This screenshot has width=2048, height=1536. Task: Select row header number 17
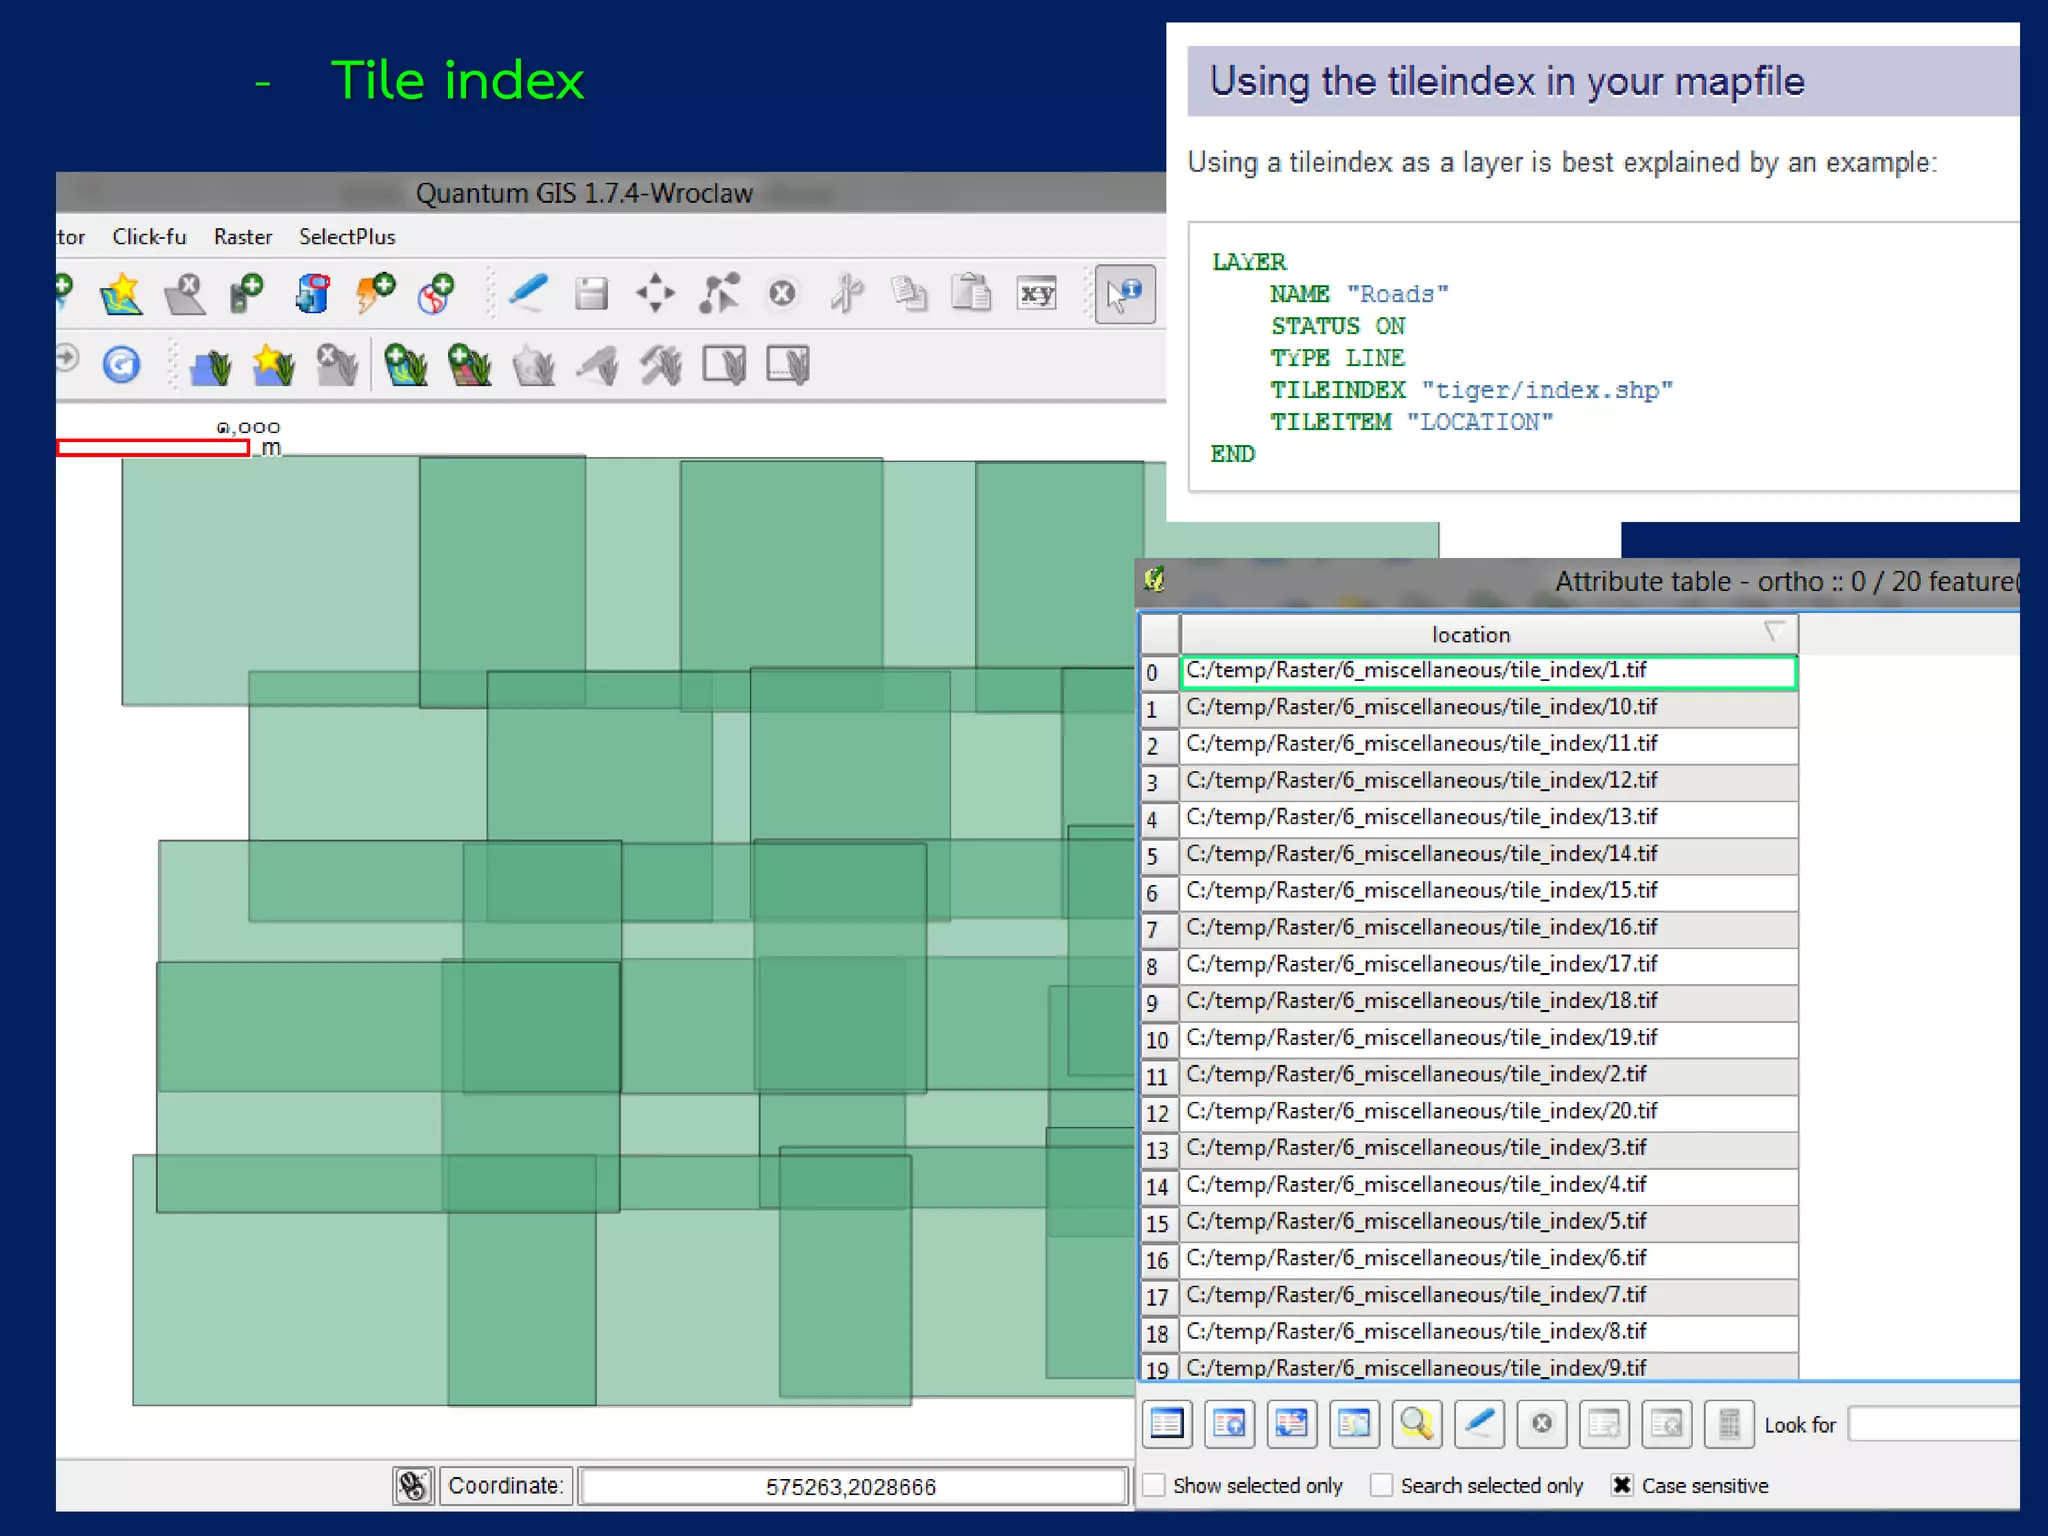[x=1160, y=1297]
